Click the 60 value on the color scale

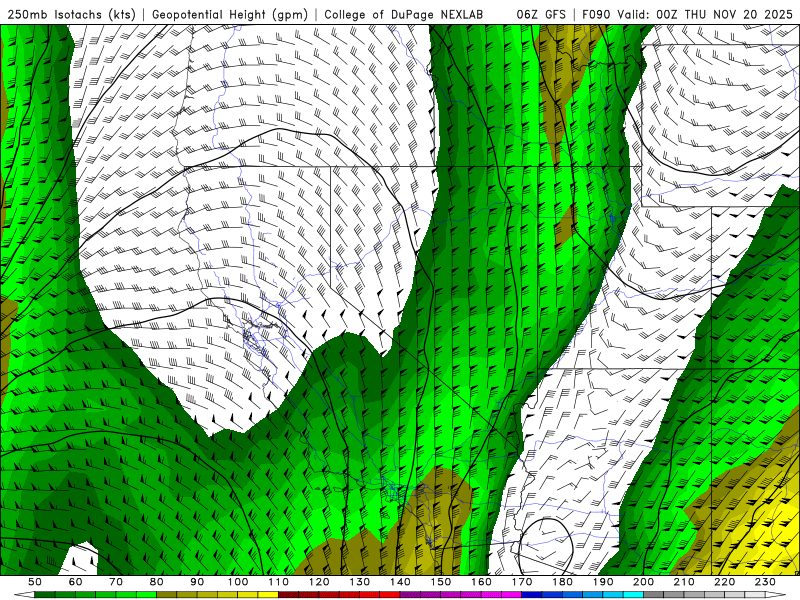75,582
